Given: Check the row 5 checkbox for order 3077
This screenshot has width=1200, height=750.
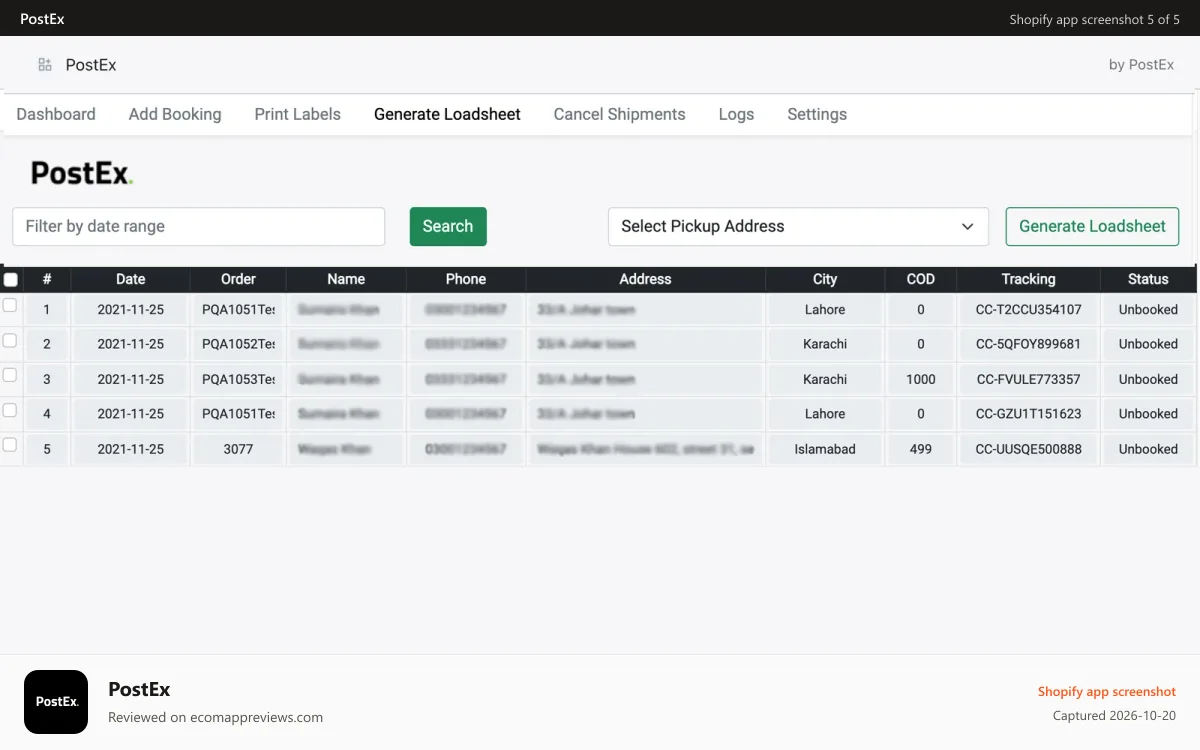Looking at the screenshot, I should pyautogui.click(x=10, y=445).
